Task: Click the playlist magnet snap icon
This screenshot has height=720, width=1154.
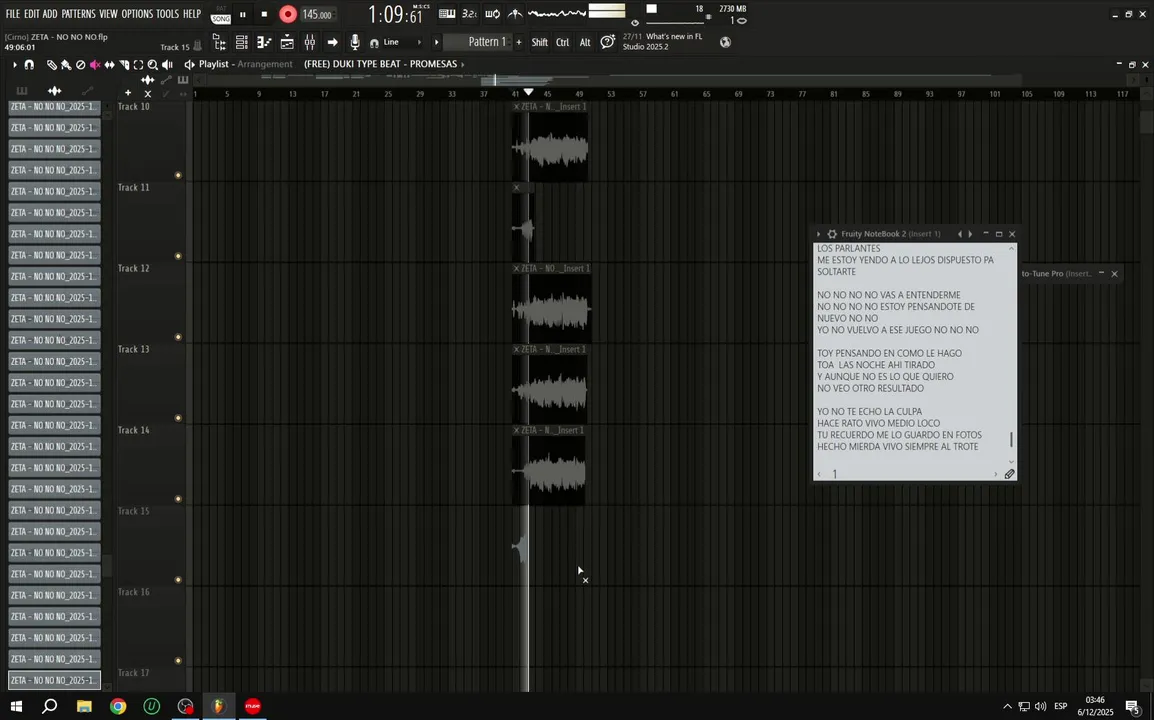Action: [29, 65]
